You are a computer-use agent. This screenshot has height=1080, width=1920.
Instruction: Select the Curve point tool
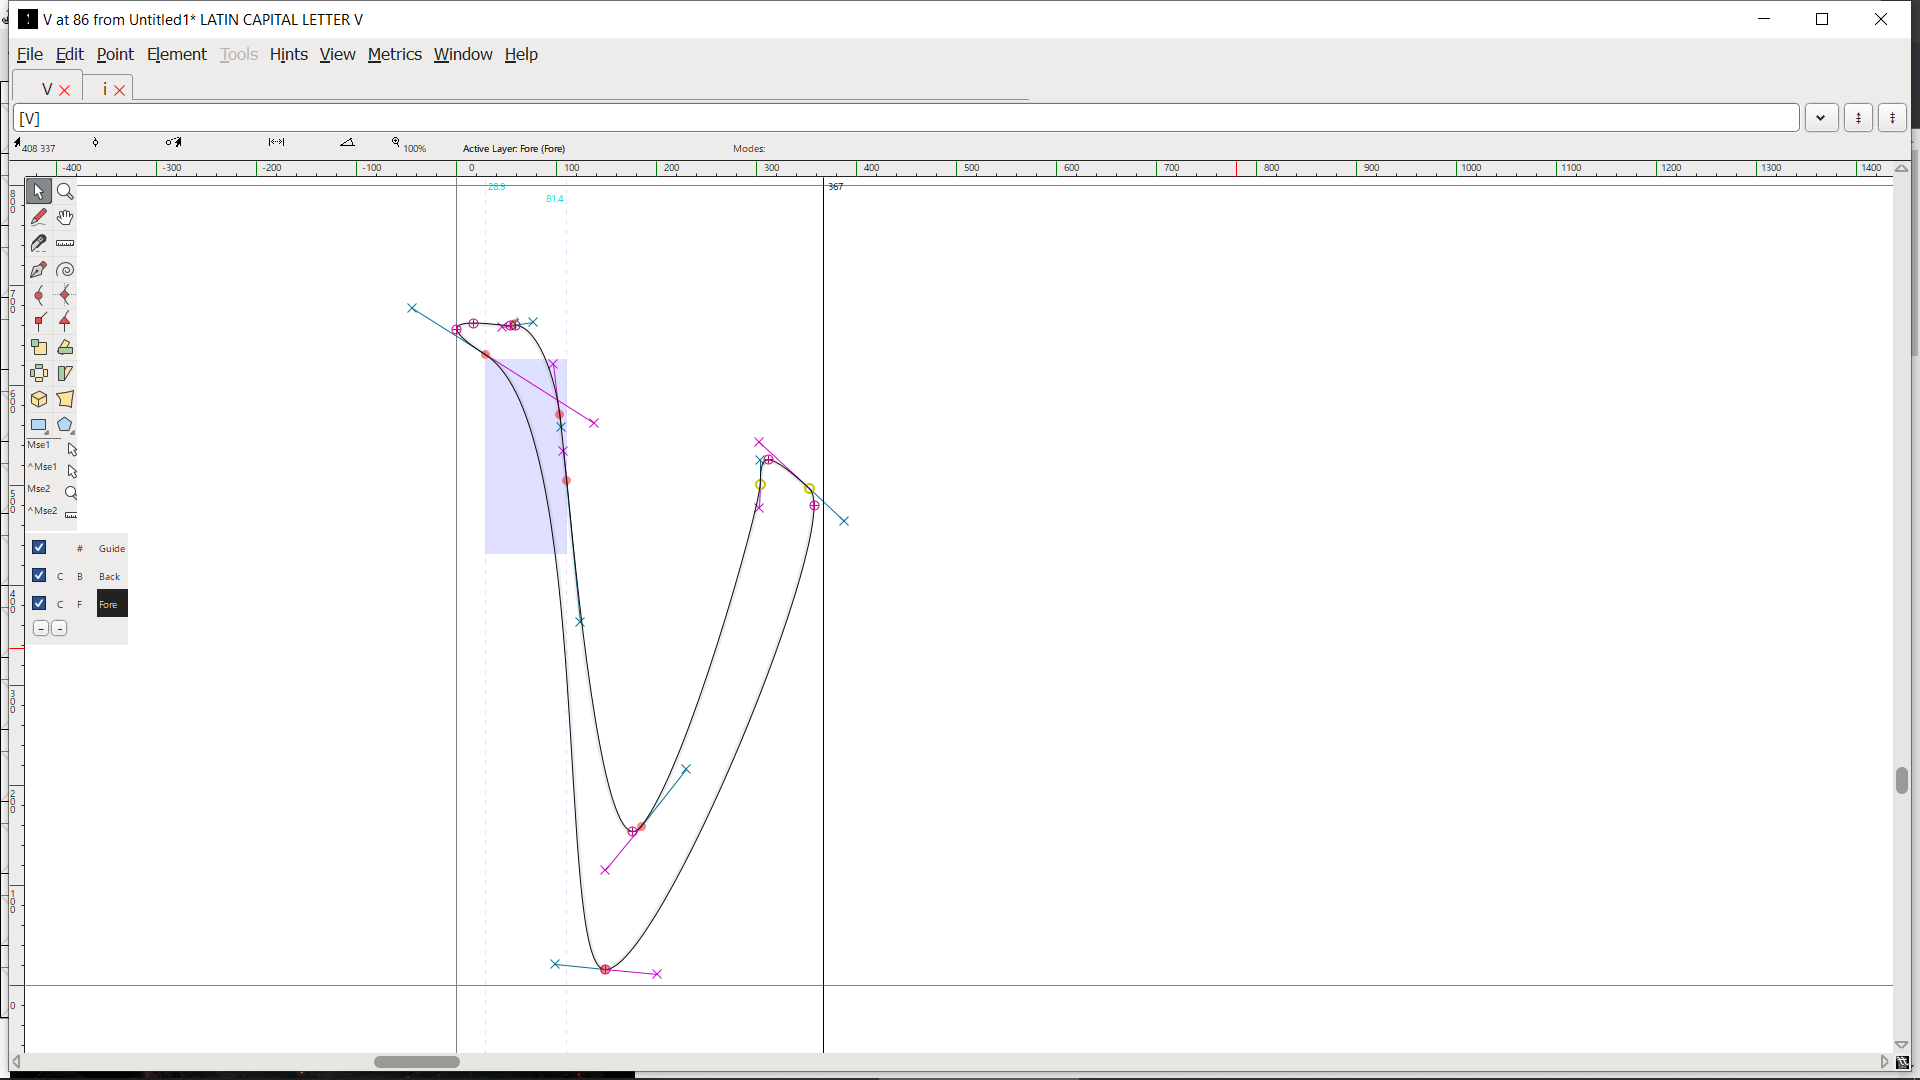click(x=39, y=295)
